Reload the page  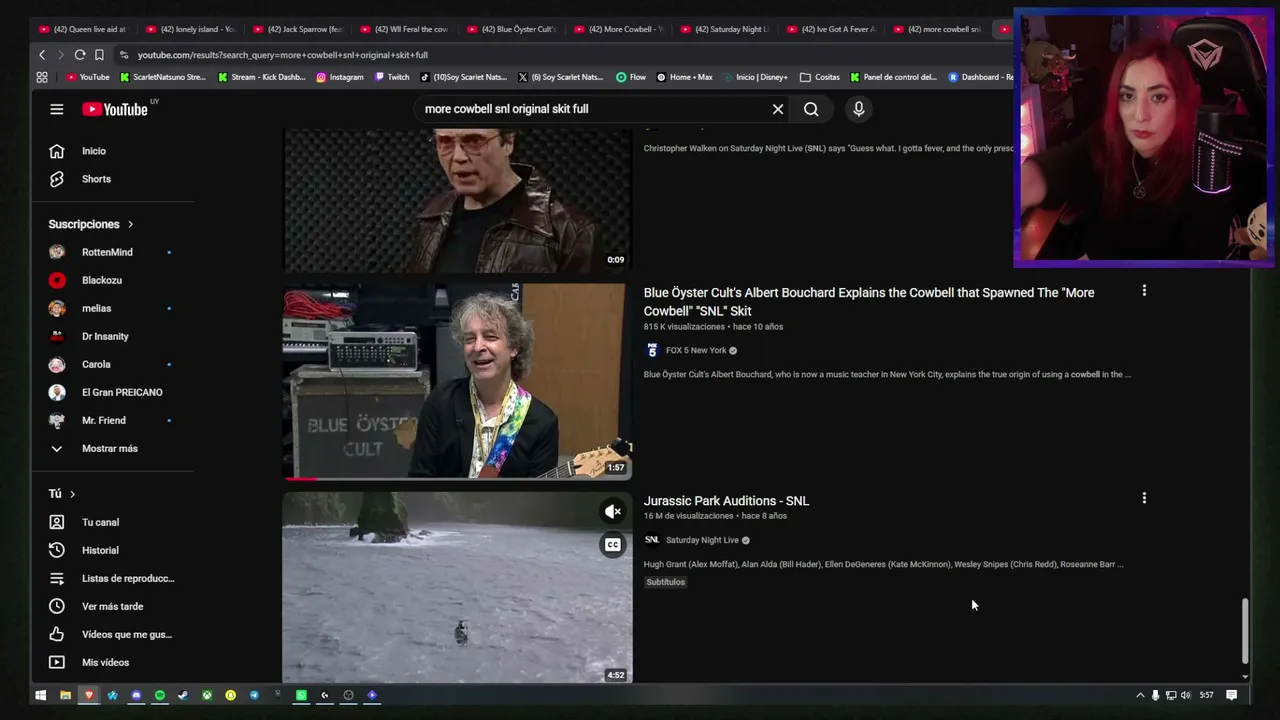click(80, 55)
